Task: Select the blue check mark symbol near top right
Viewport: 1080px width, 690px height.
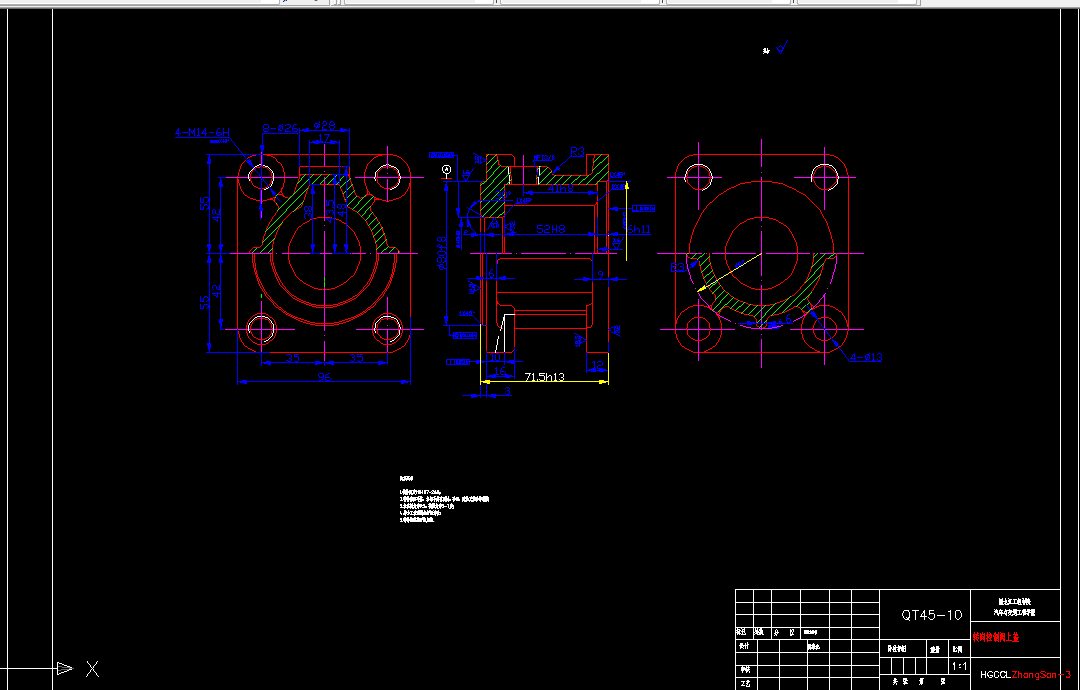Action: click(x=779, y=45)
